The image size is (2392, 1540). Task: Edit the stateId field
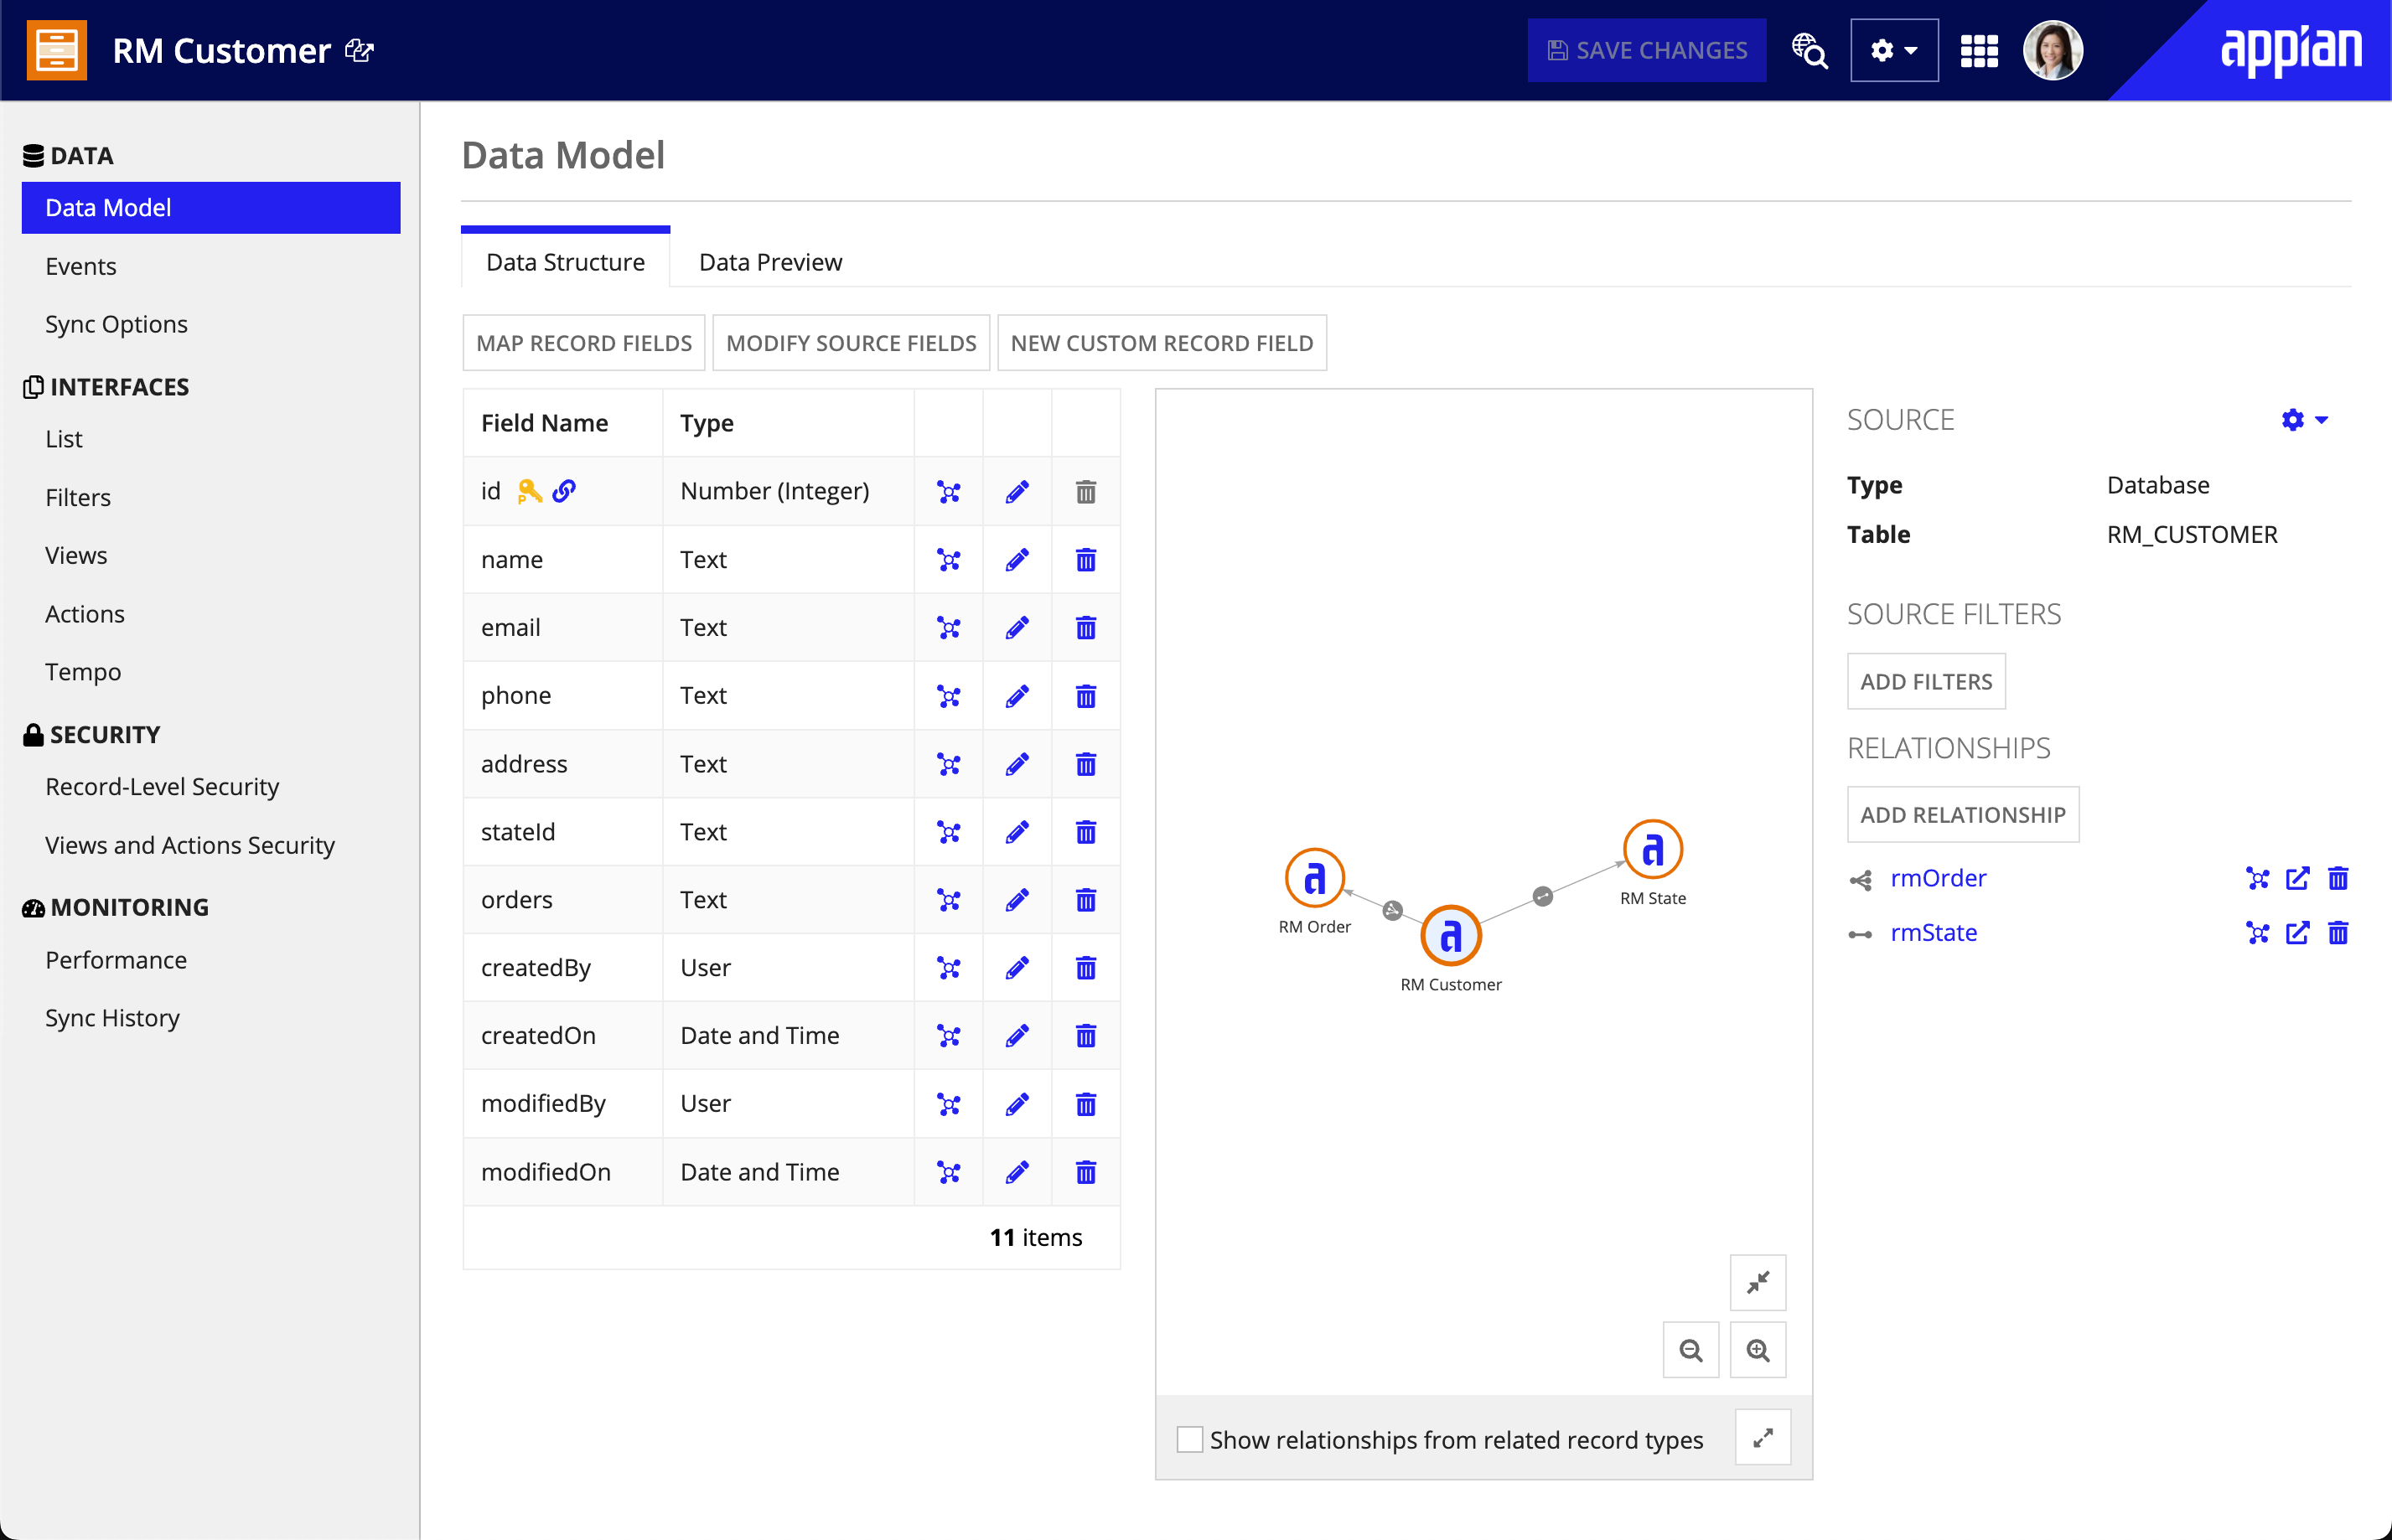(x=1017, y=832)
